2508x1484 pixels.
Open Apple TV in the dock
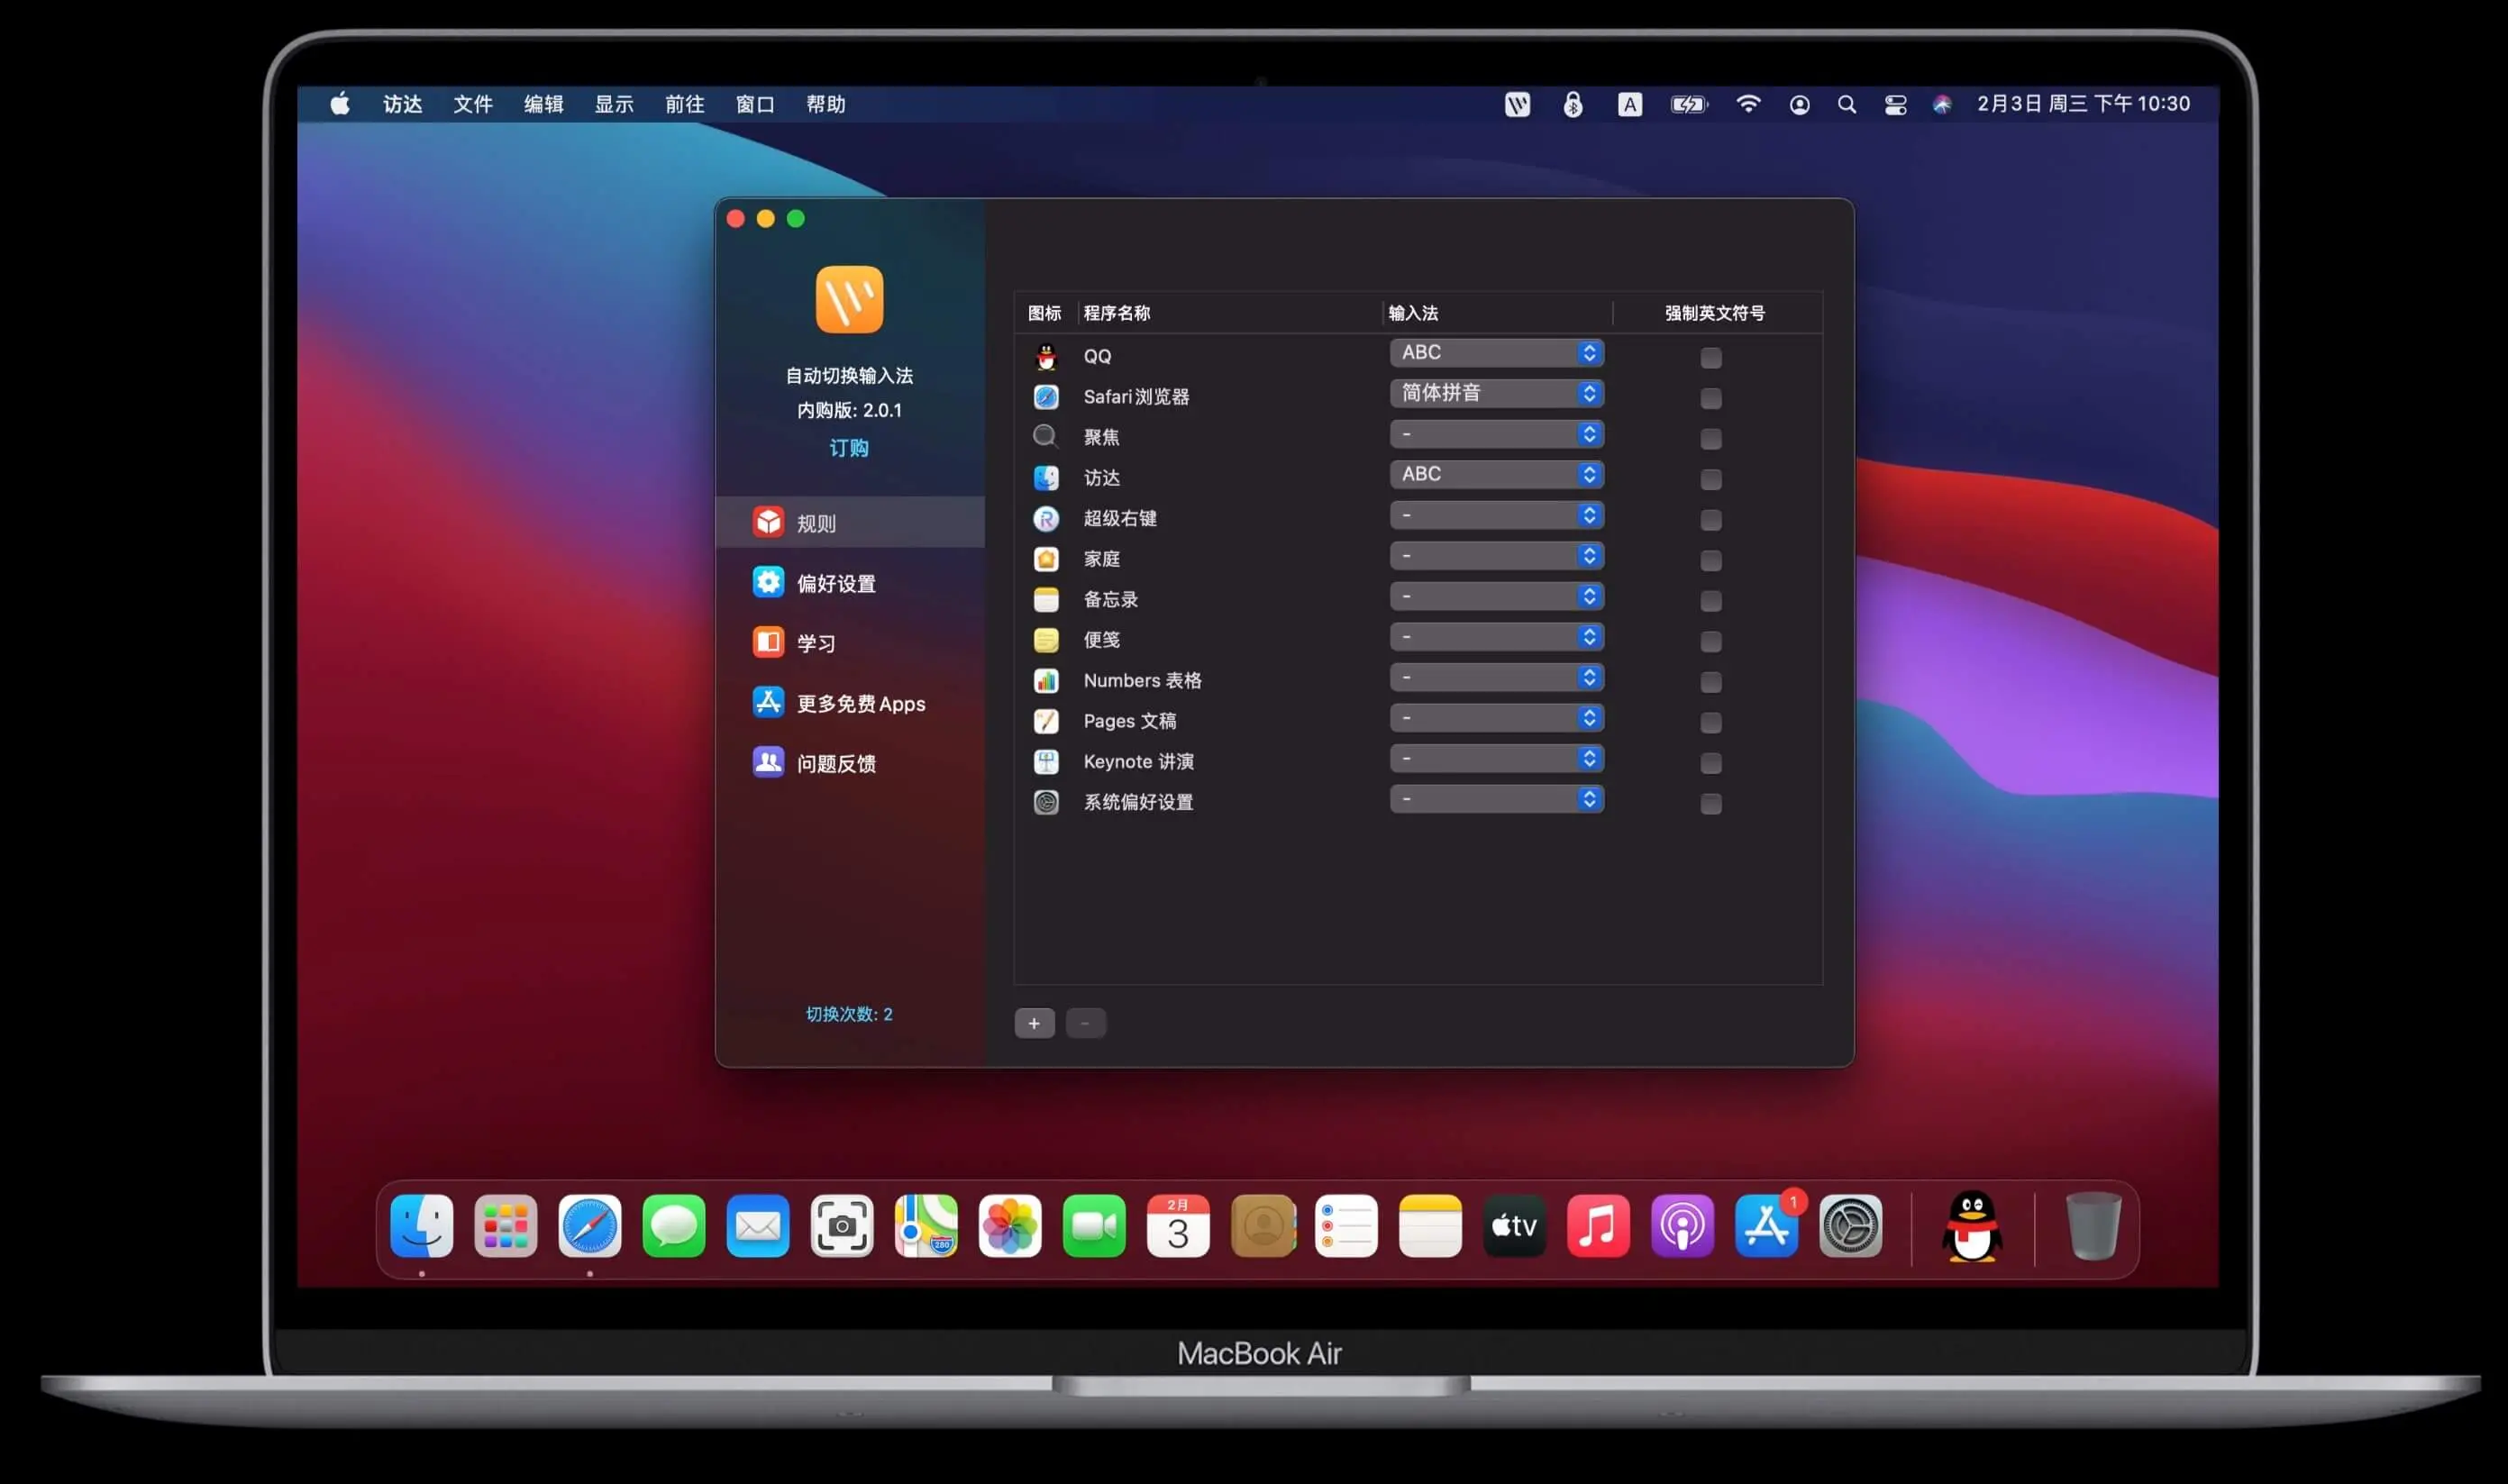point(1514,1225)
